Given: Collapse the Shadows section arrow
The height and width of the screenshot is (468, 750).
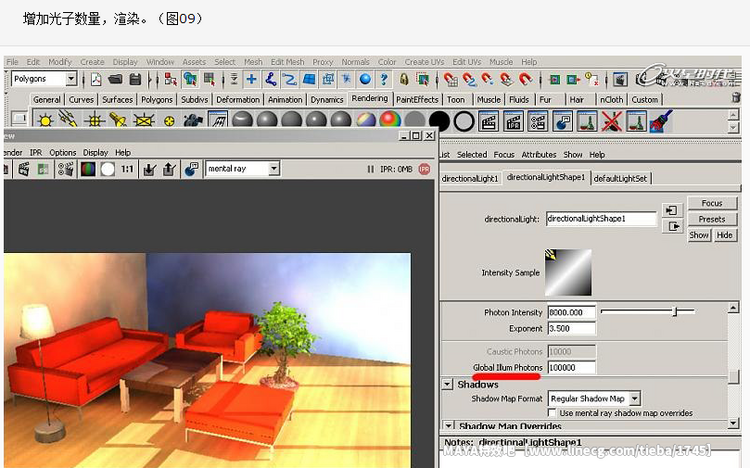Looking at the screenshot, I should 447,384.
